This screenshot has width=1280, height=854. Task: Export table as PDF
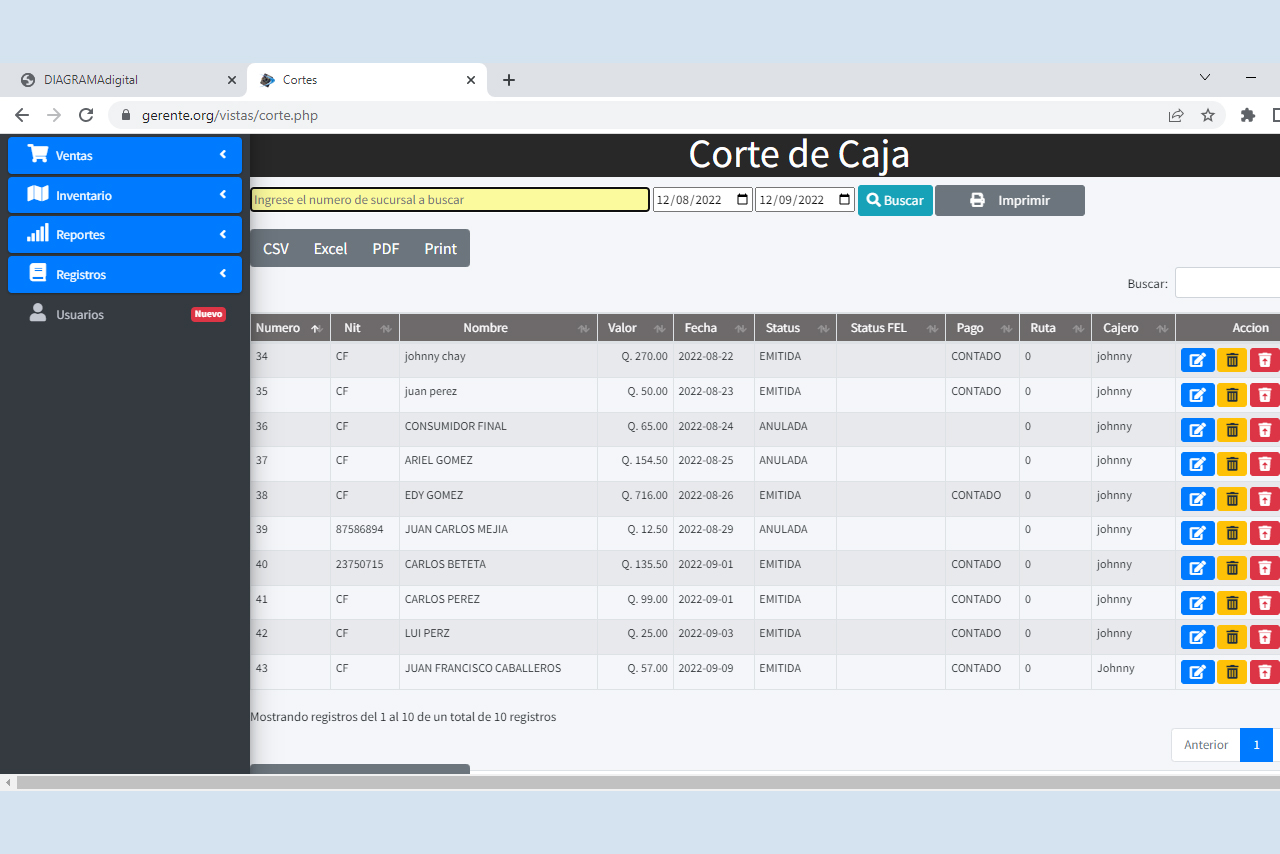(386, 249)
